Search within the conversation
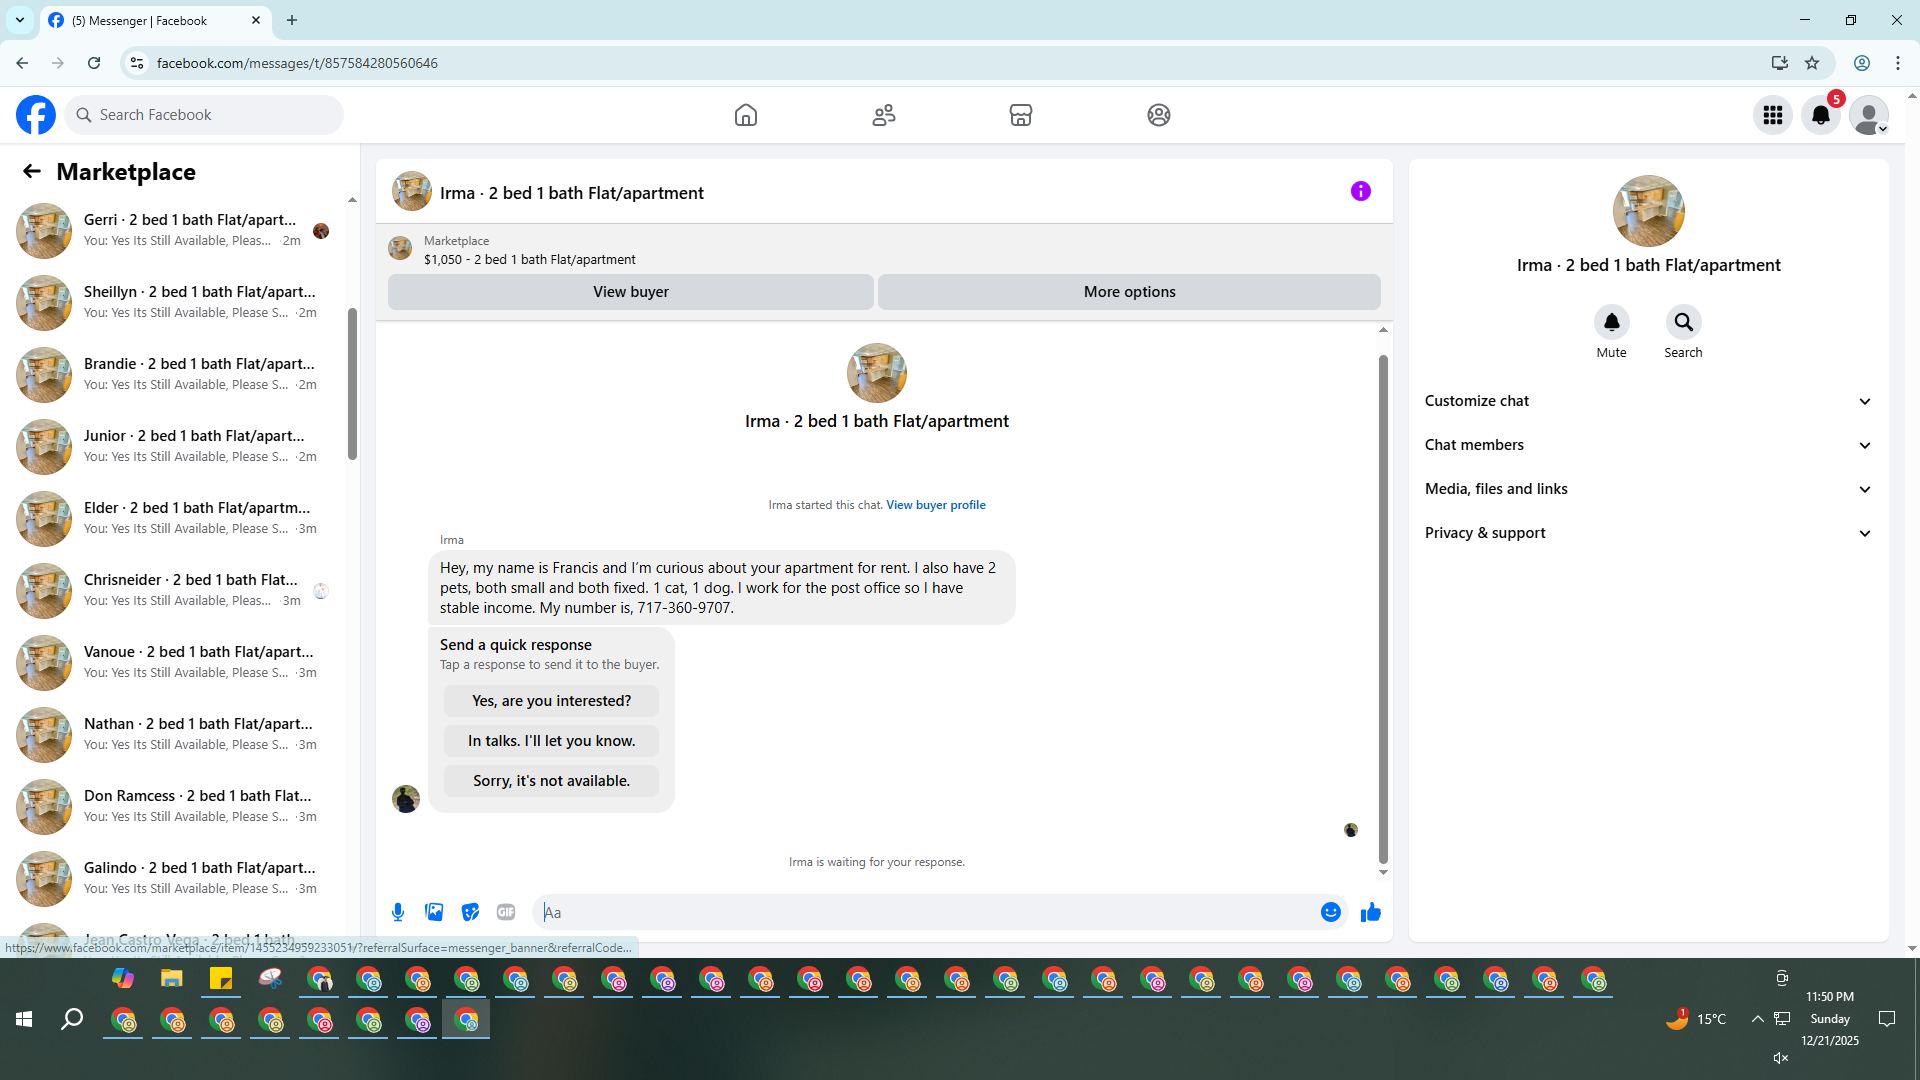 (1683, 322)
